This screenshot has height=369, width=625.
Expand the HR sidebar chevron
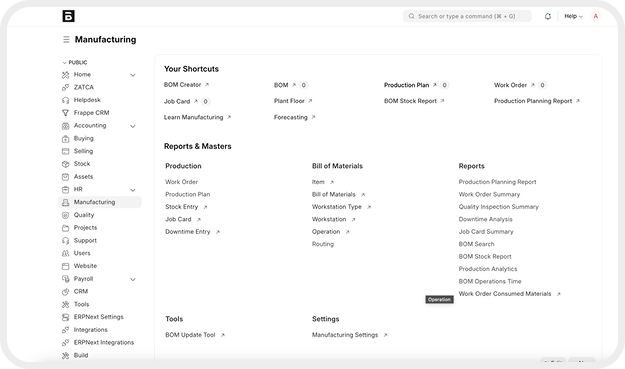click(133, 190)
